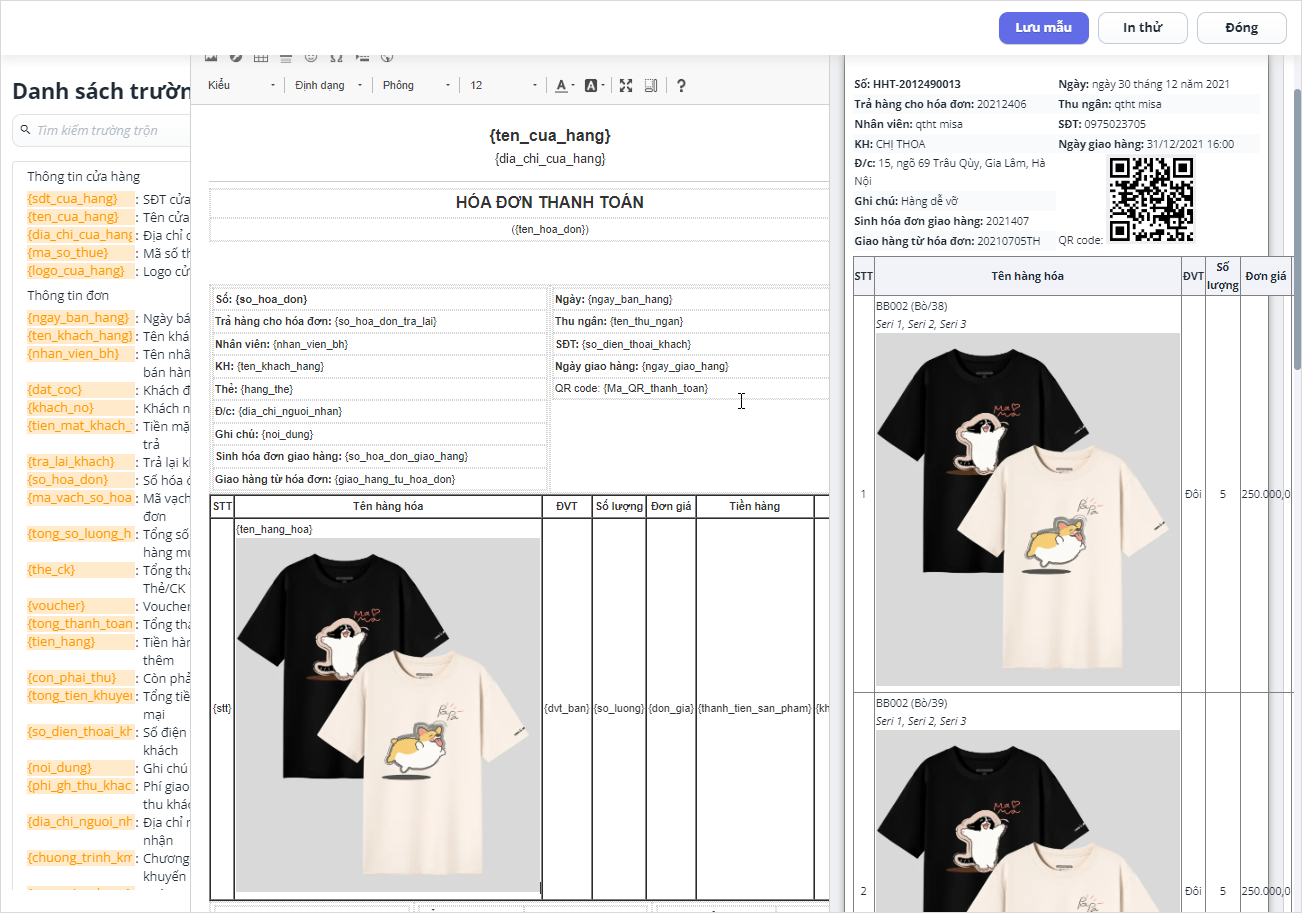Select the {con_phai_thu} field
Viewport: 1302px width, 913px height.
[79, 678]
